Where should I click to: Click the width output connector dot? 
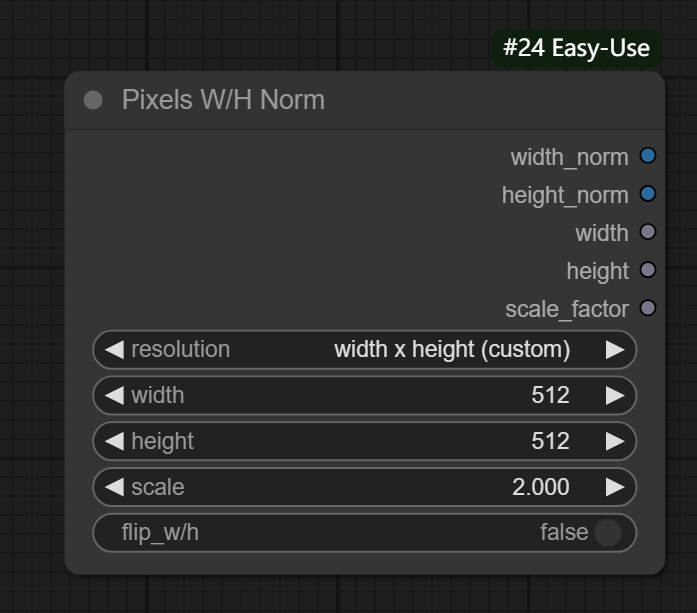click(648, 232)
